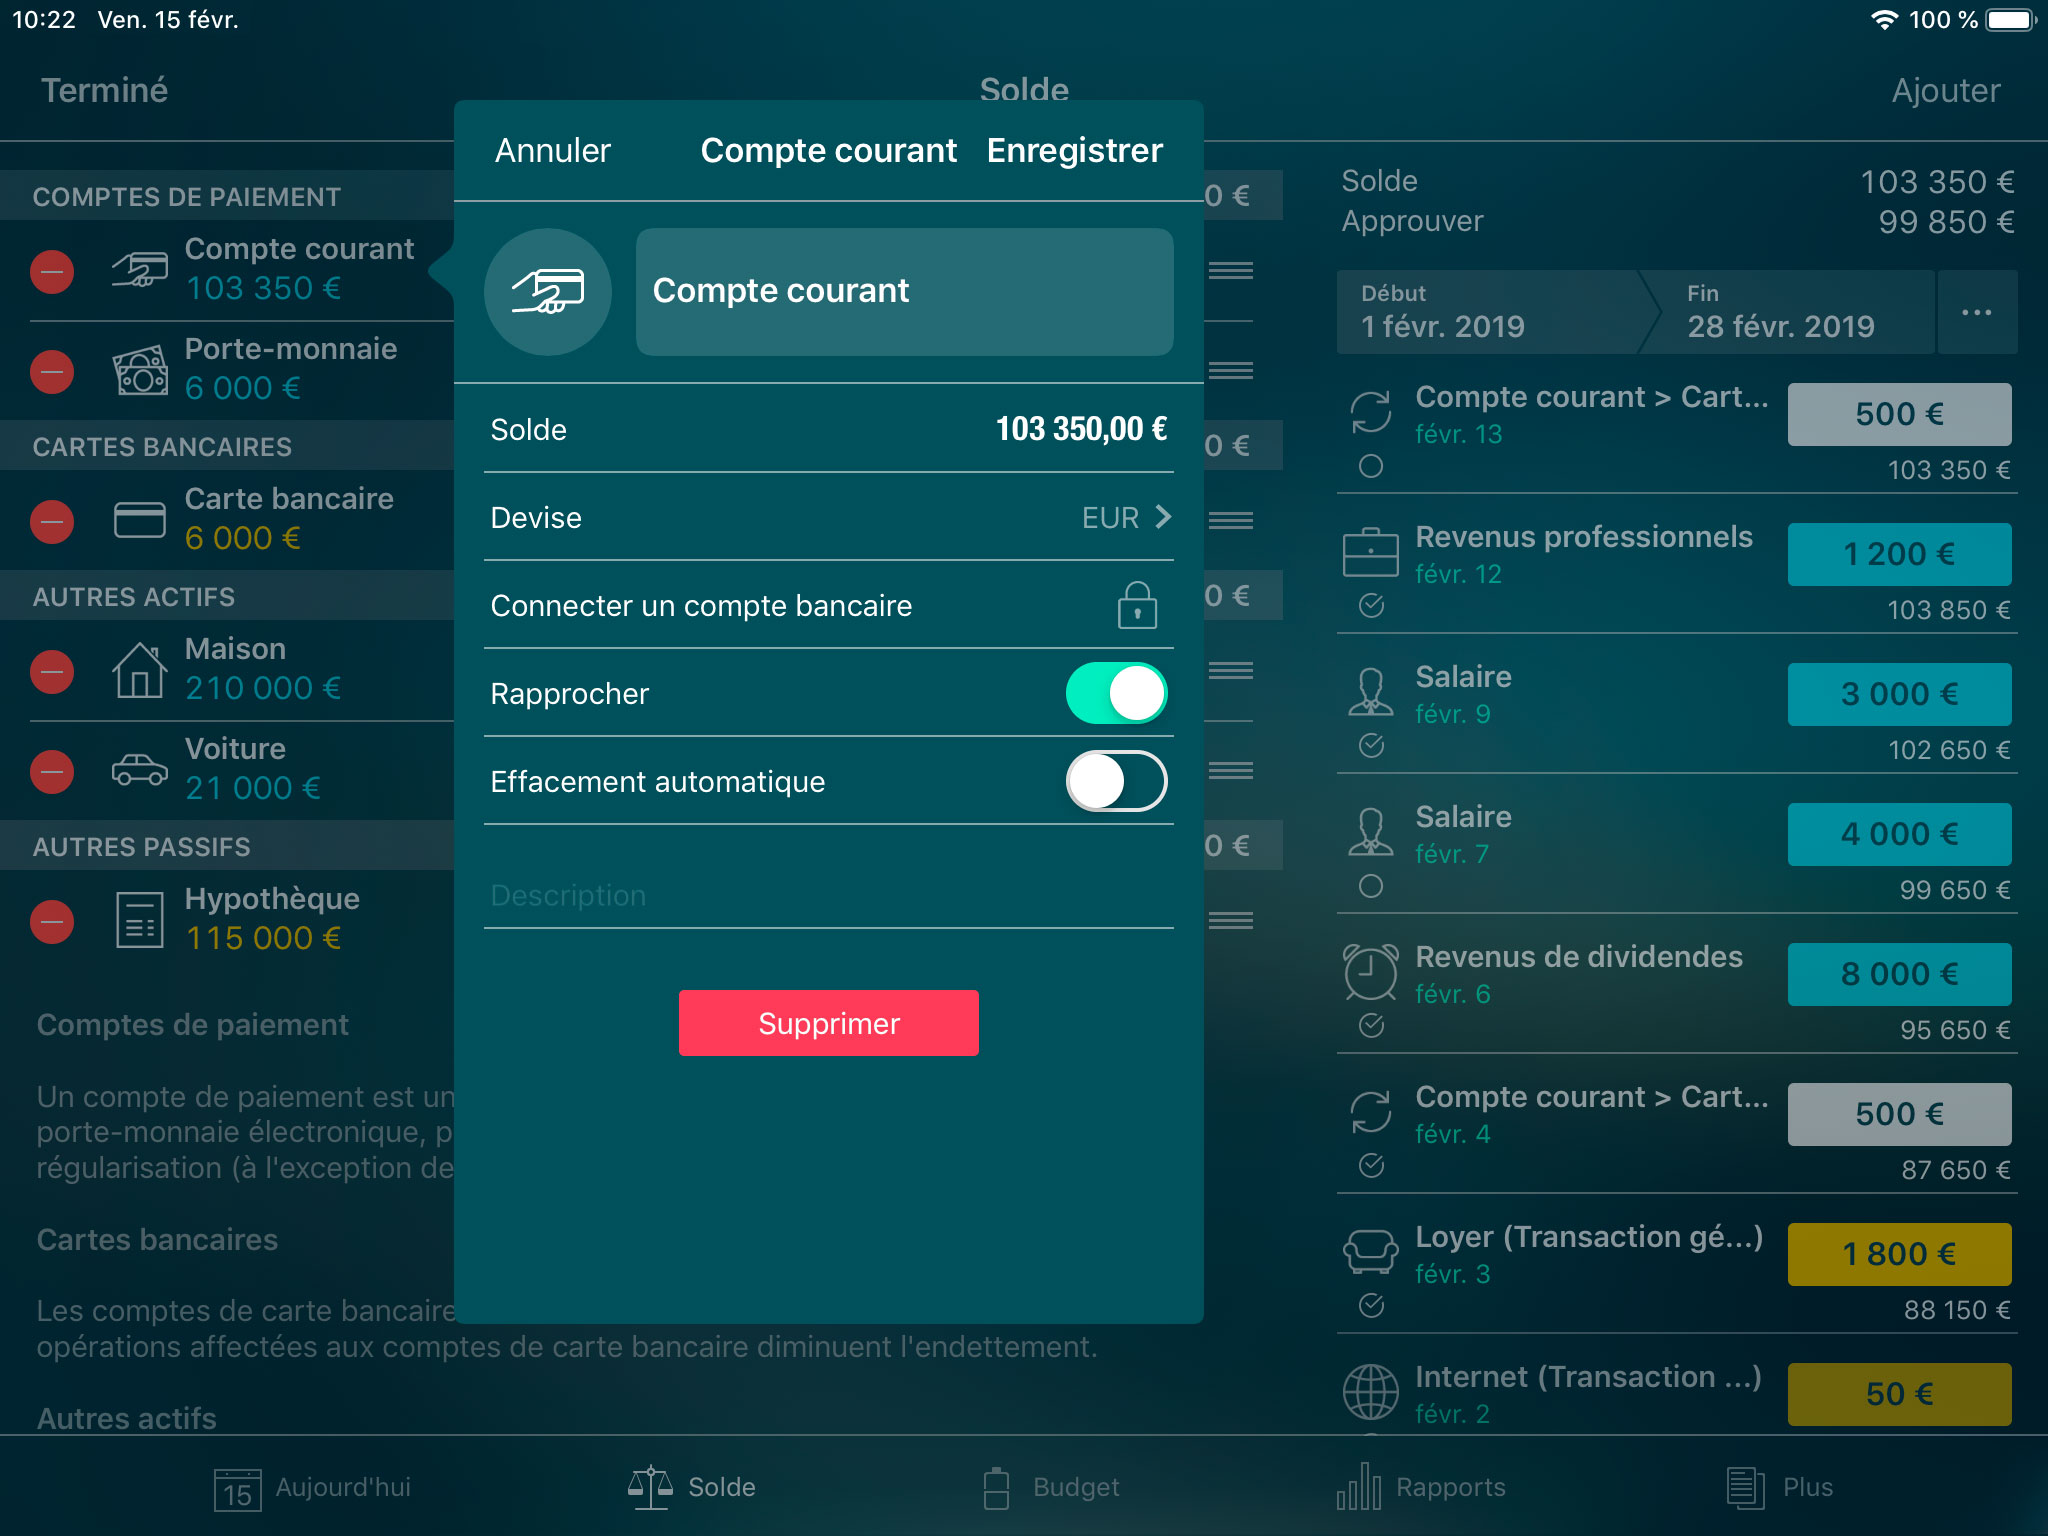2048x1536 pixels.
Task: Open the date range options with the ellipsis button
Action: pos(1977,312)
